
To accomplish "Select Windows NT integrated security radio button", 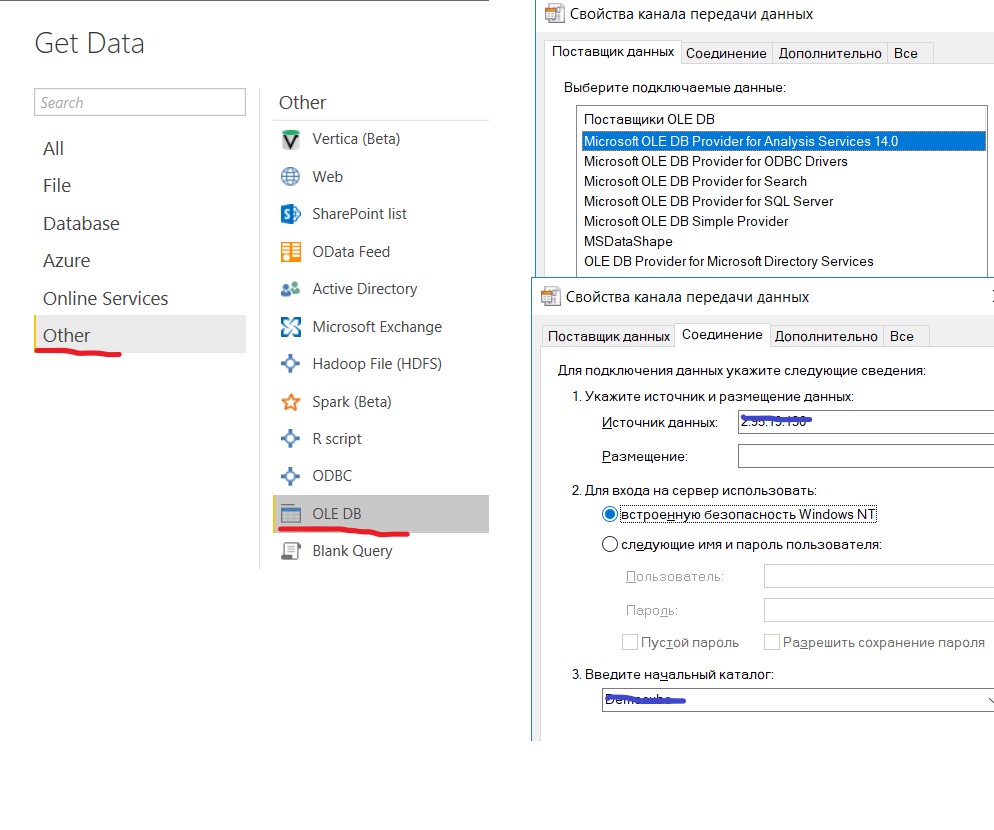I will tap(609, 514).
